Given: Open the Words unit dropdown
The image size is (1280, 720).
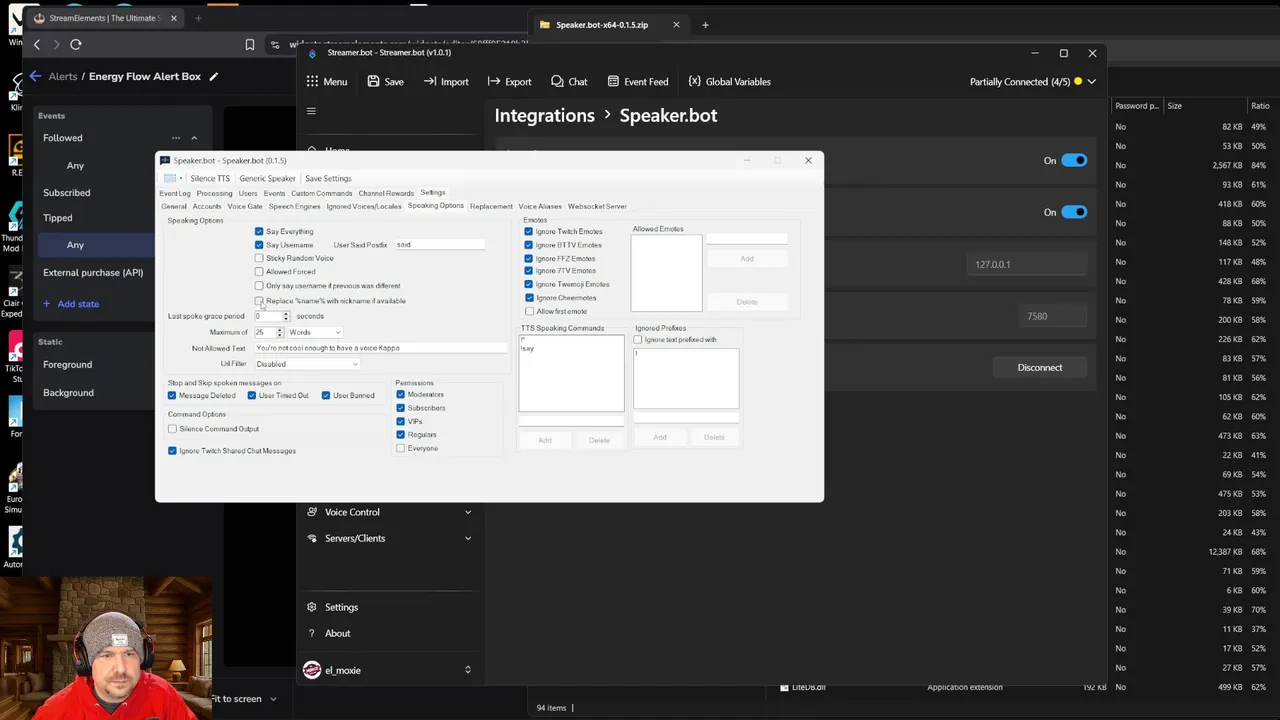Looking at the screenshot, I should [x=315, y=332].
